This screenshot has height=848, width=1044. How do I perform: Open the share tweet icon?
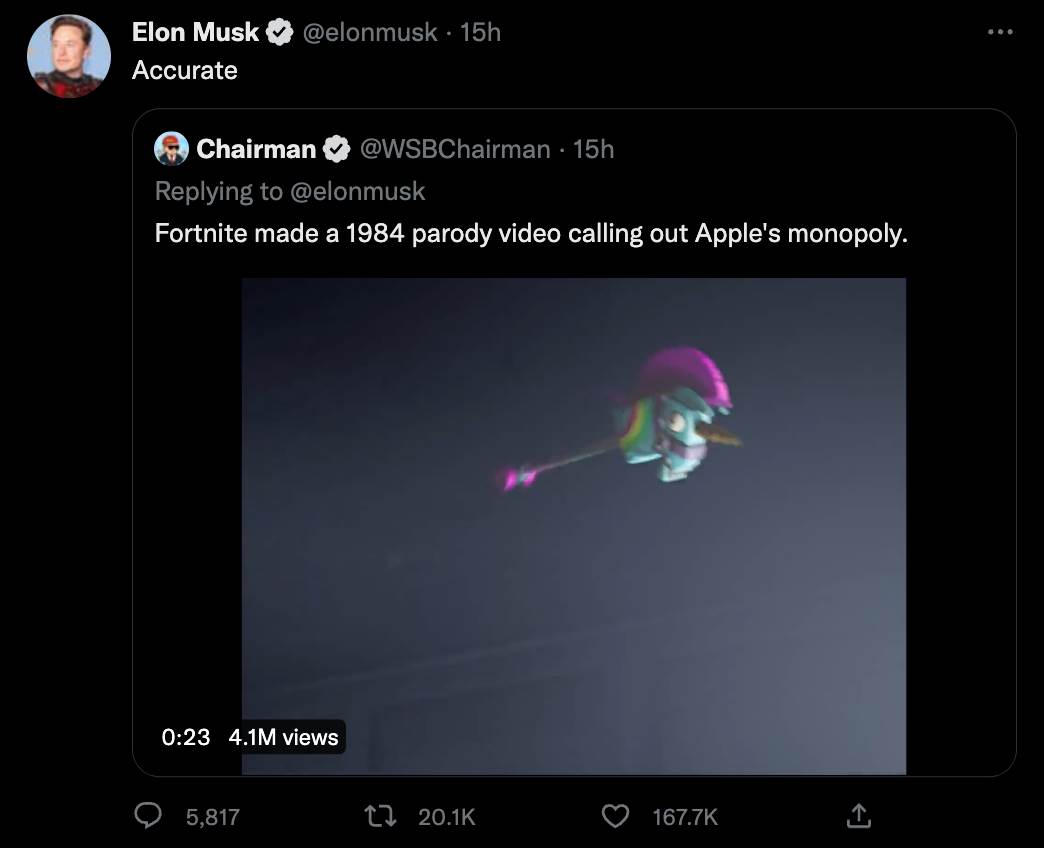point(858,817)
